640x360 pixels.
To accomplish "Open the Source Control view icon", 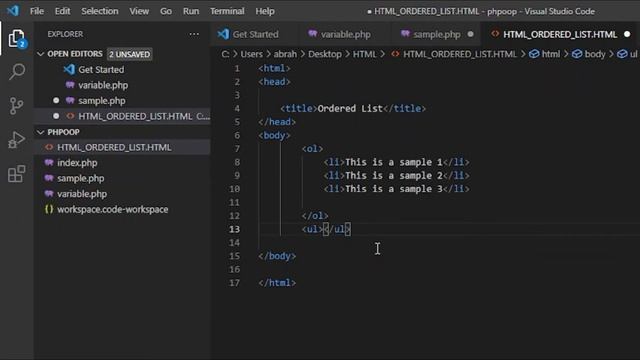I will [x=17, y=106].
